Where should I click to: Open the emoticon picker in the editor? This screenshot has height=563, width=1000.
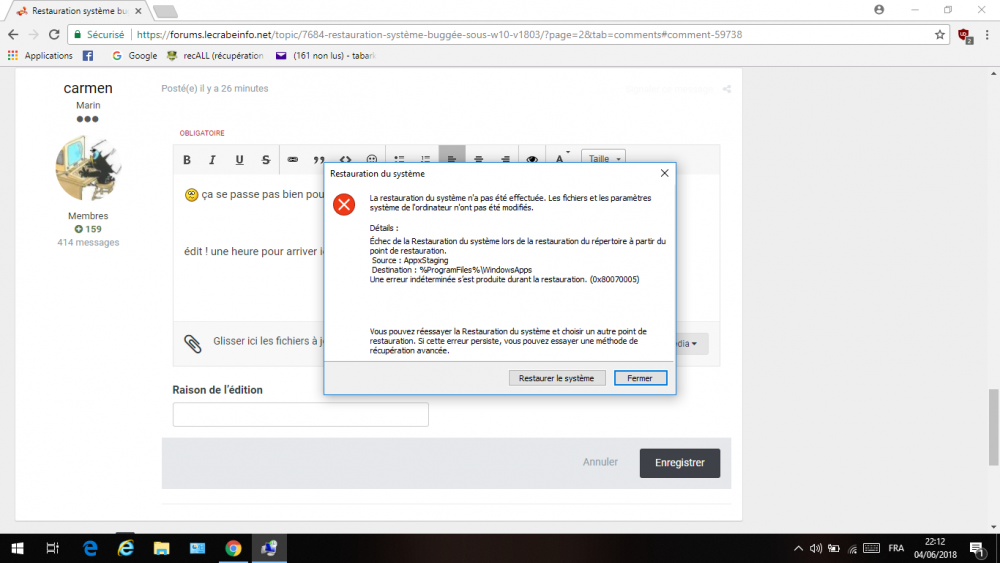coord(372,159)
